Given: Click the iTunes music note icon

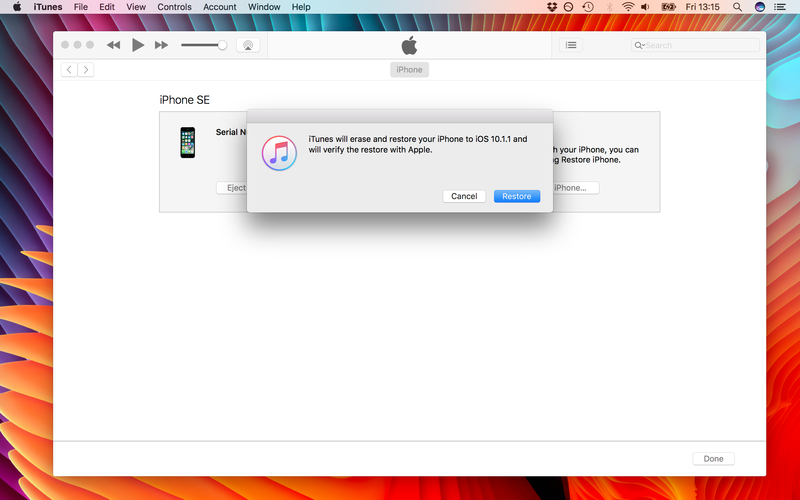Looking at the screenshot, I should pyautogui.click(x=279, y=153).
